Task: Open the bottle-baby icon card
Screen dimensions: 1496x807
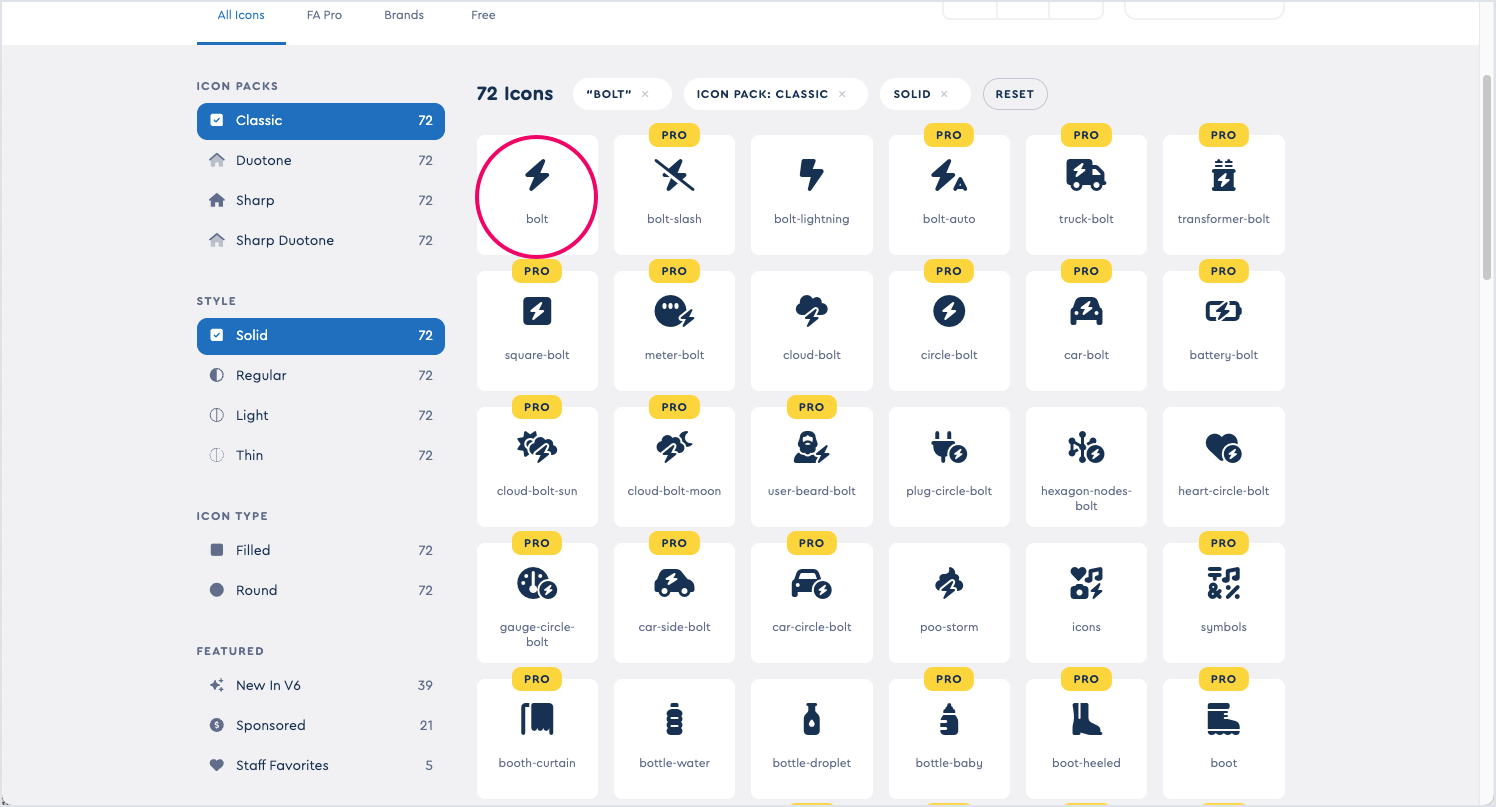Action: (x=949, y=738)
